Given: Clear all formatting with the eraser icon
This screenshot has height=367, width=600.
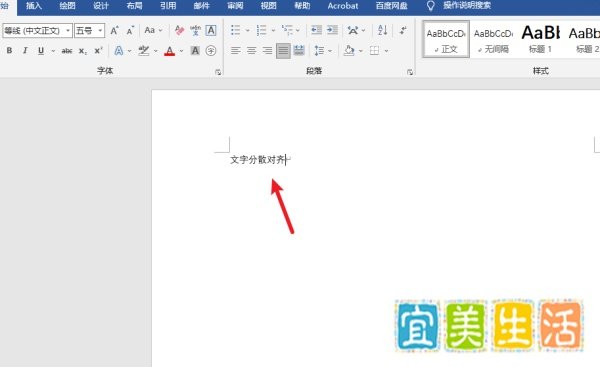Looking at the screenshot, I should [179, 30].
